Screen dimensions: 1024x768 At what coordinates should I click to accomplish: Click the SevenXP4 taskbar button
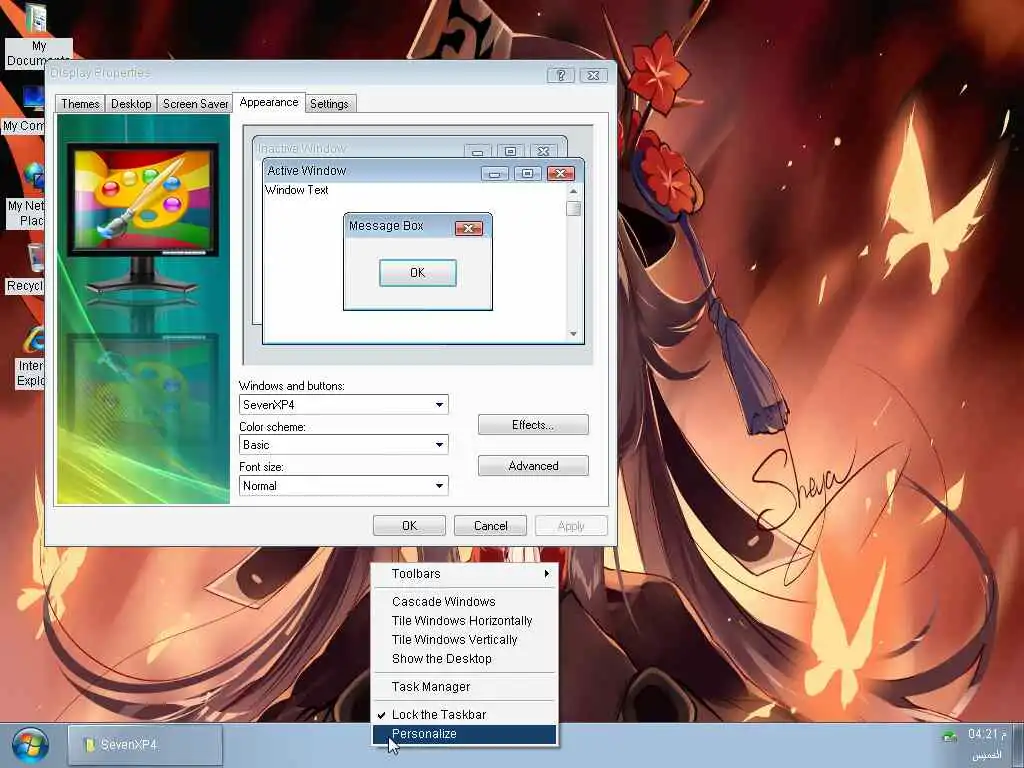[145, 744]
